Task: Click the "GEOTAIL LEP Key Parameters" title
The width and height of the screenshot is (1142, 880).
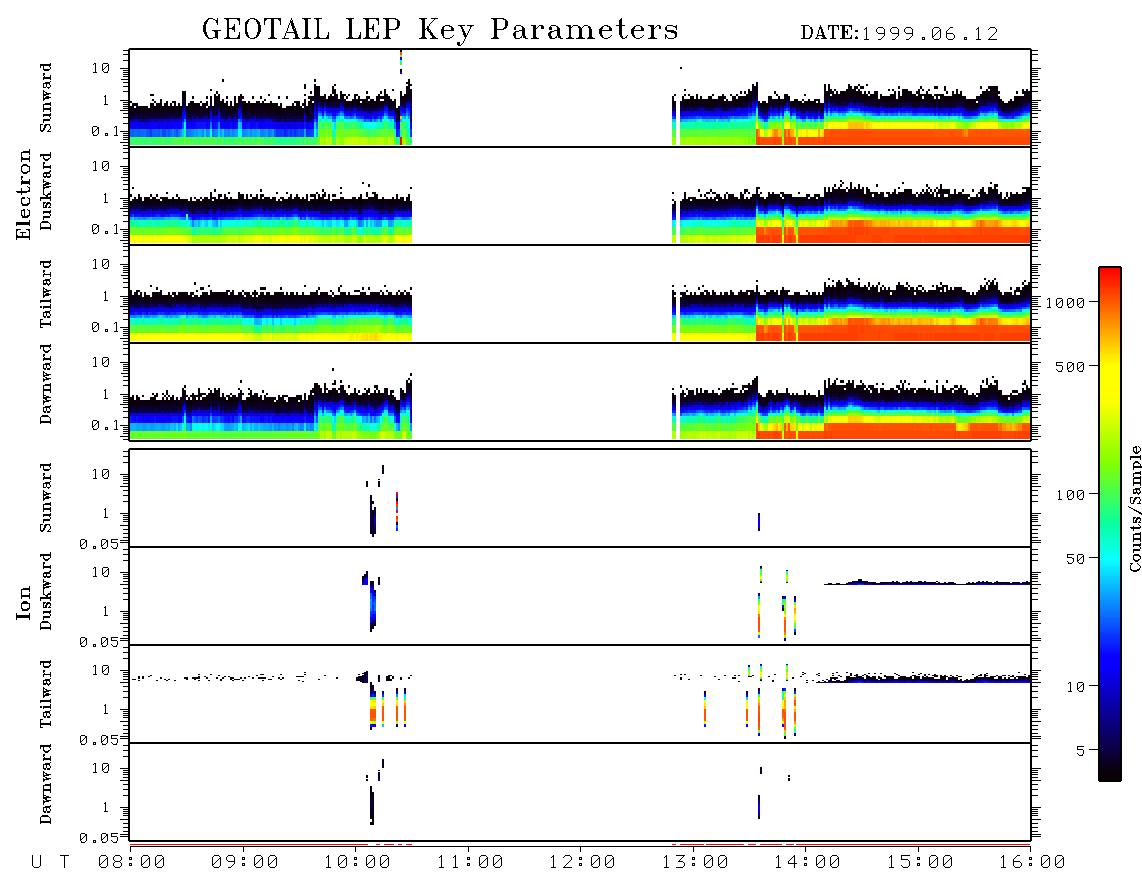Action: [440, 30]
